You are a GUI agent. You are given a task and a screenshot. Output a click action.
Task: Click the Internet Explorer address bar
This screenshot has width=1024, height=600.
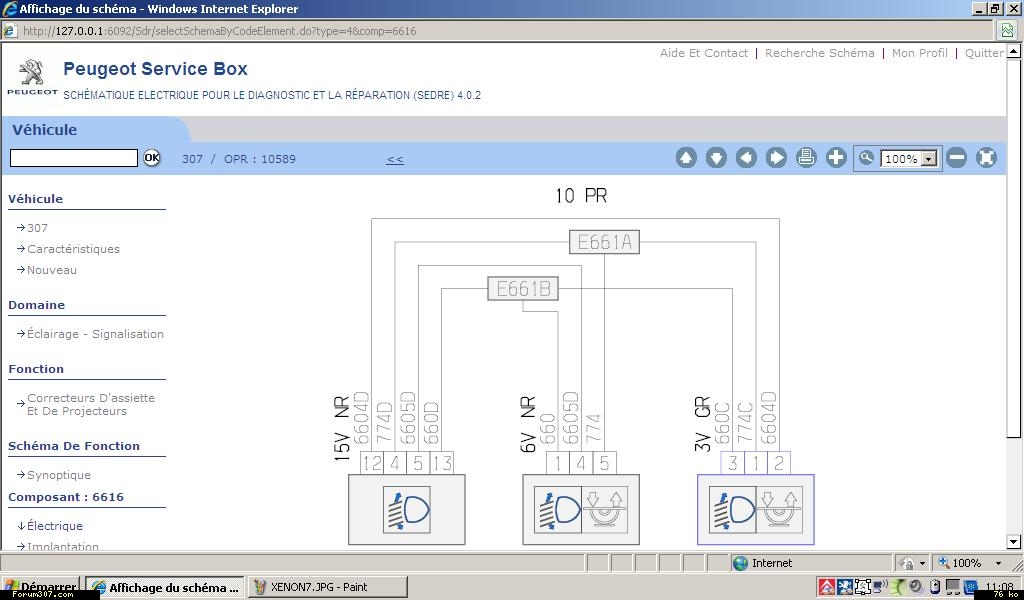500,31
